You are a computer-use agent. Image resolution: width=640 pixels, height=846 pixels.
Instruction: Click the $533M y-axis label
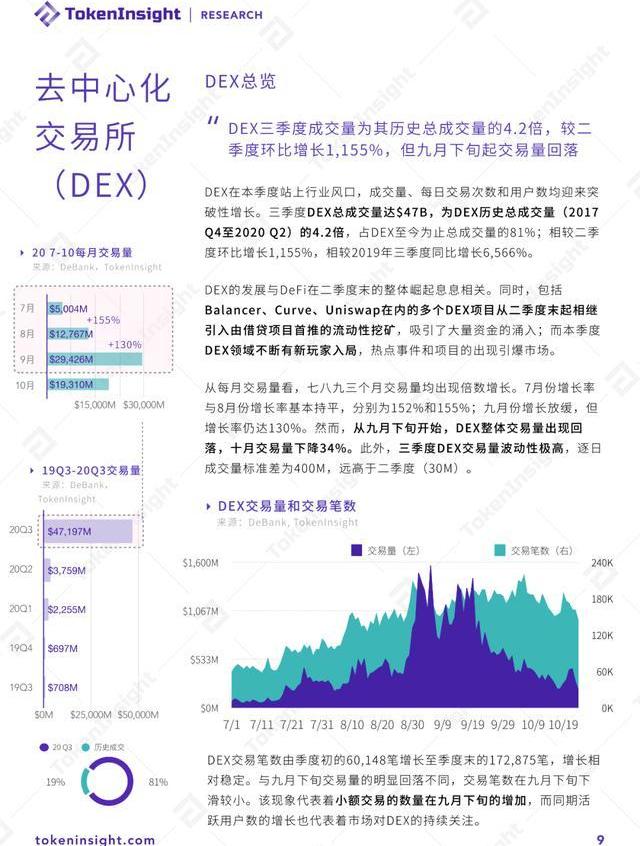tap(205, 660)
